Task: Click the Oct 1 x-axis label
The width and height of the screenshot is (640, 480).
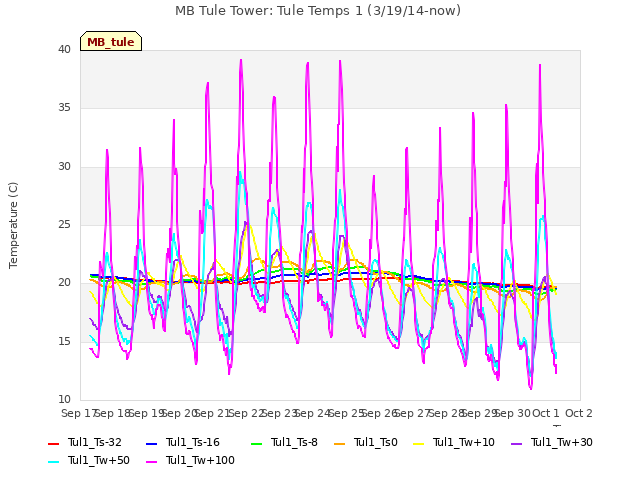Action: [x=546, y=413]
